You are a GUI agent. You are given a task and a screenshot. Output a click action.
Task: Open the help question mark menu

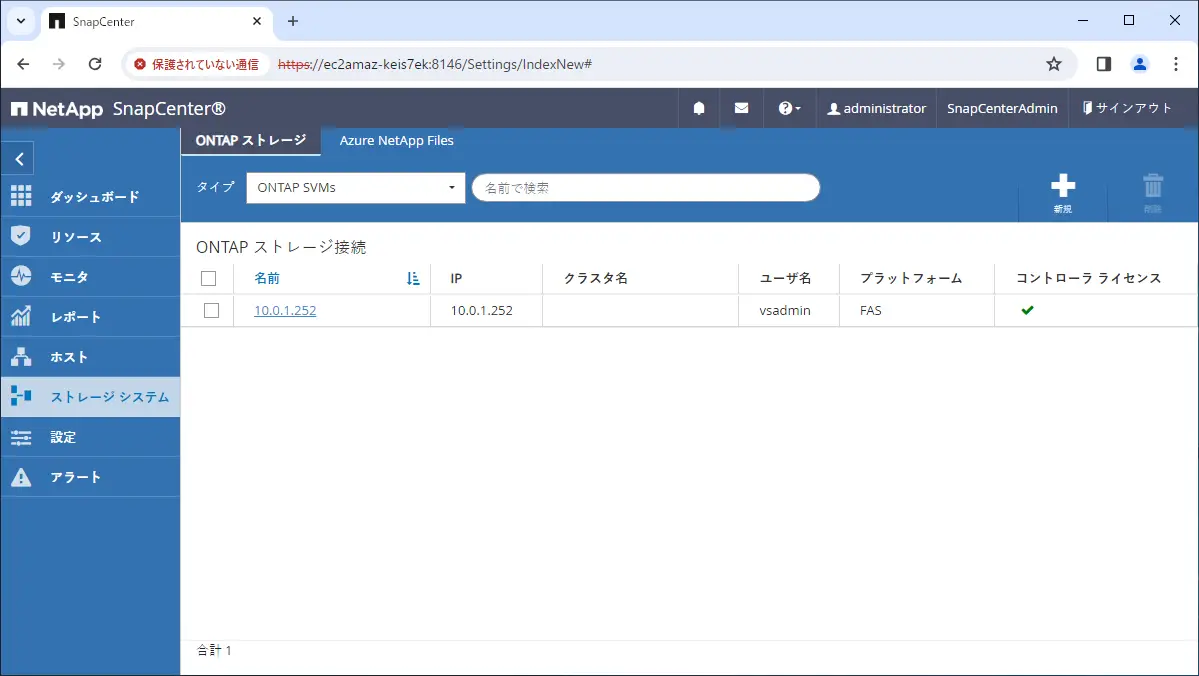[789, 109]
